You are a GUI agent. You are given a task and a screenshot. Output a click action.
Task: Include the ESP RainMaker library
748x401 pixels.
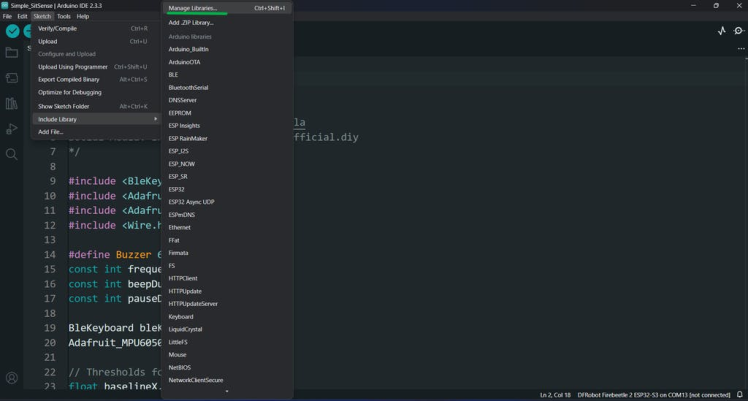227,138
